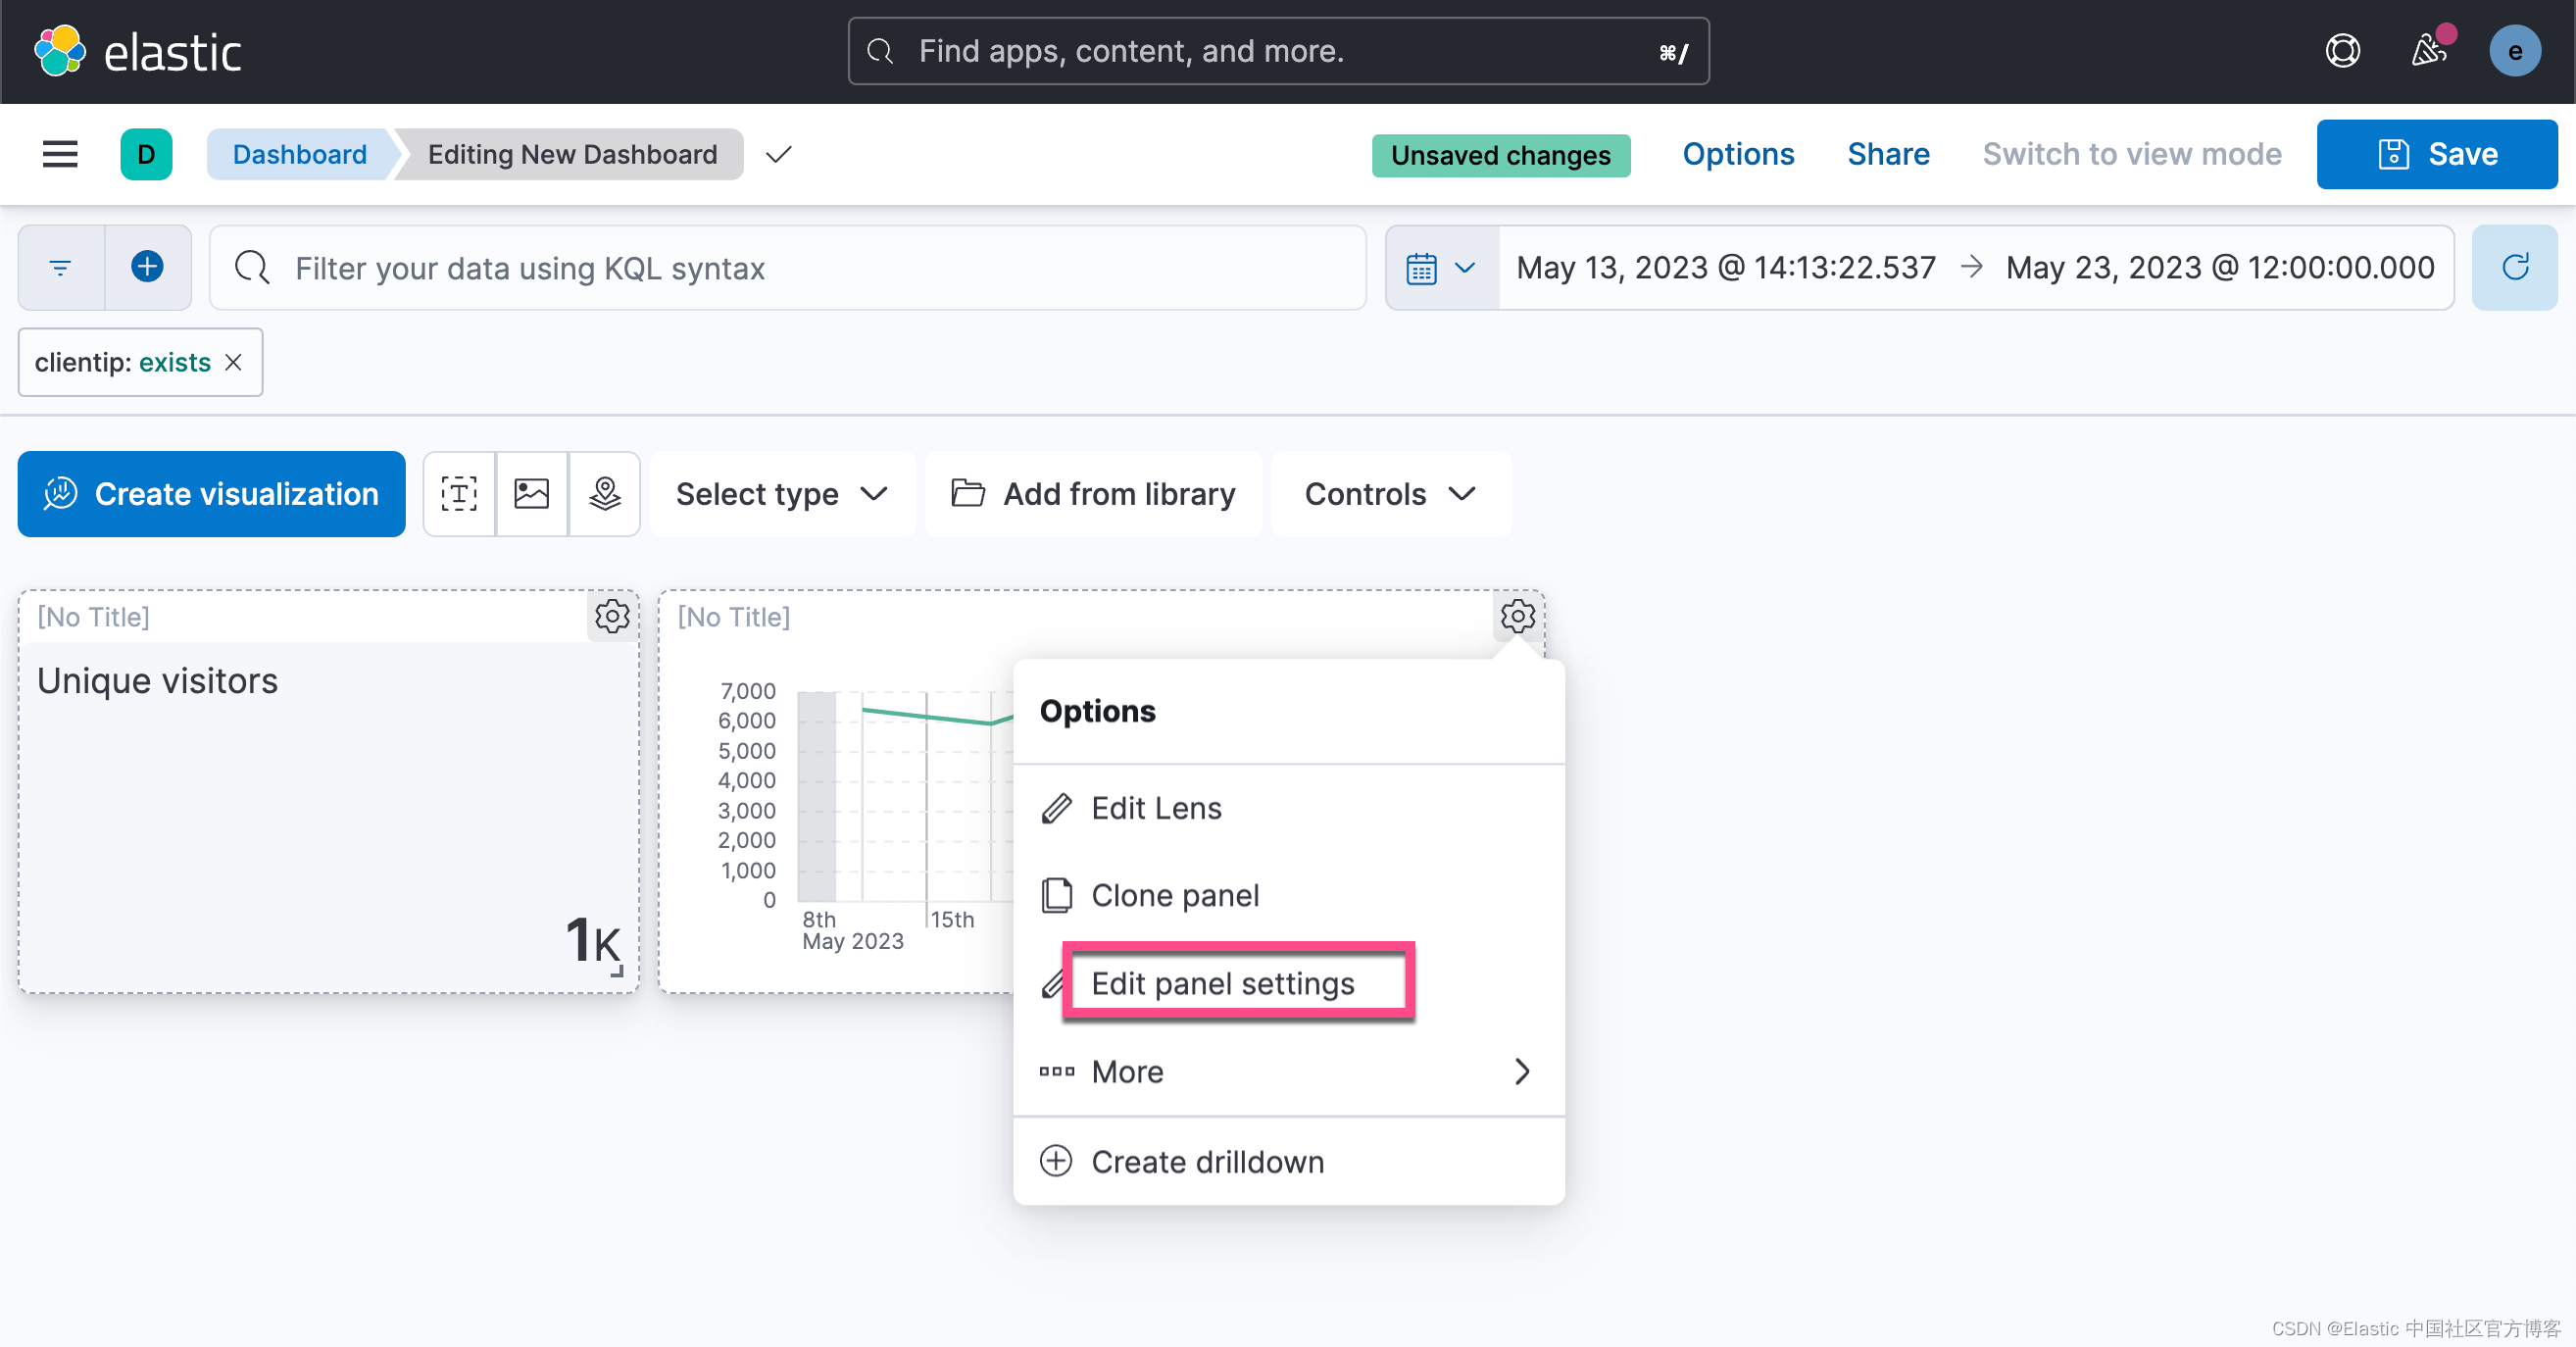Screen dimensions: 2576x1347
Task: Remove the clientip exists filter
Action: click(233, 362)
